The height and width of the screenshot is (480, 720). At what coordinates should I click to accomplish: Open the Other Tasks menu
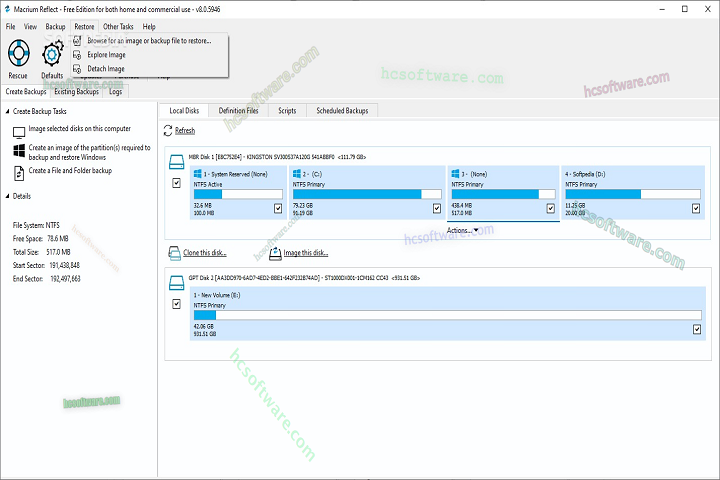pyautogui.click(x=118, y=27)
